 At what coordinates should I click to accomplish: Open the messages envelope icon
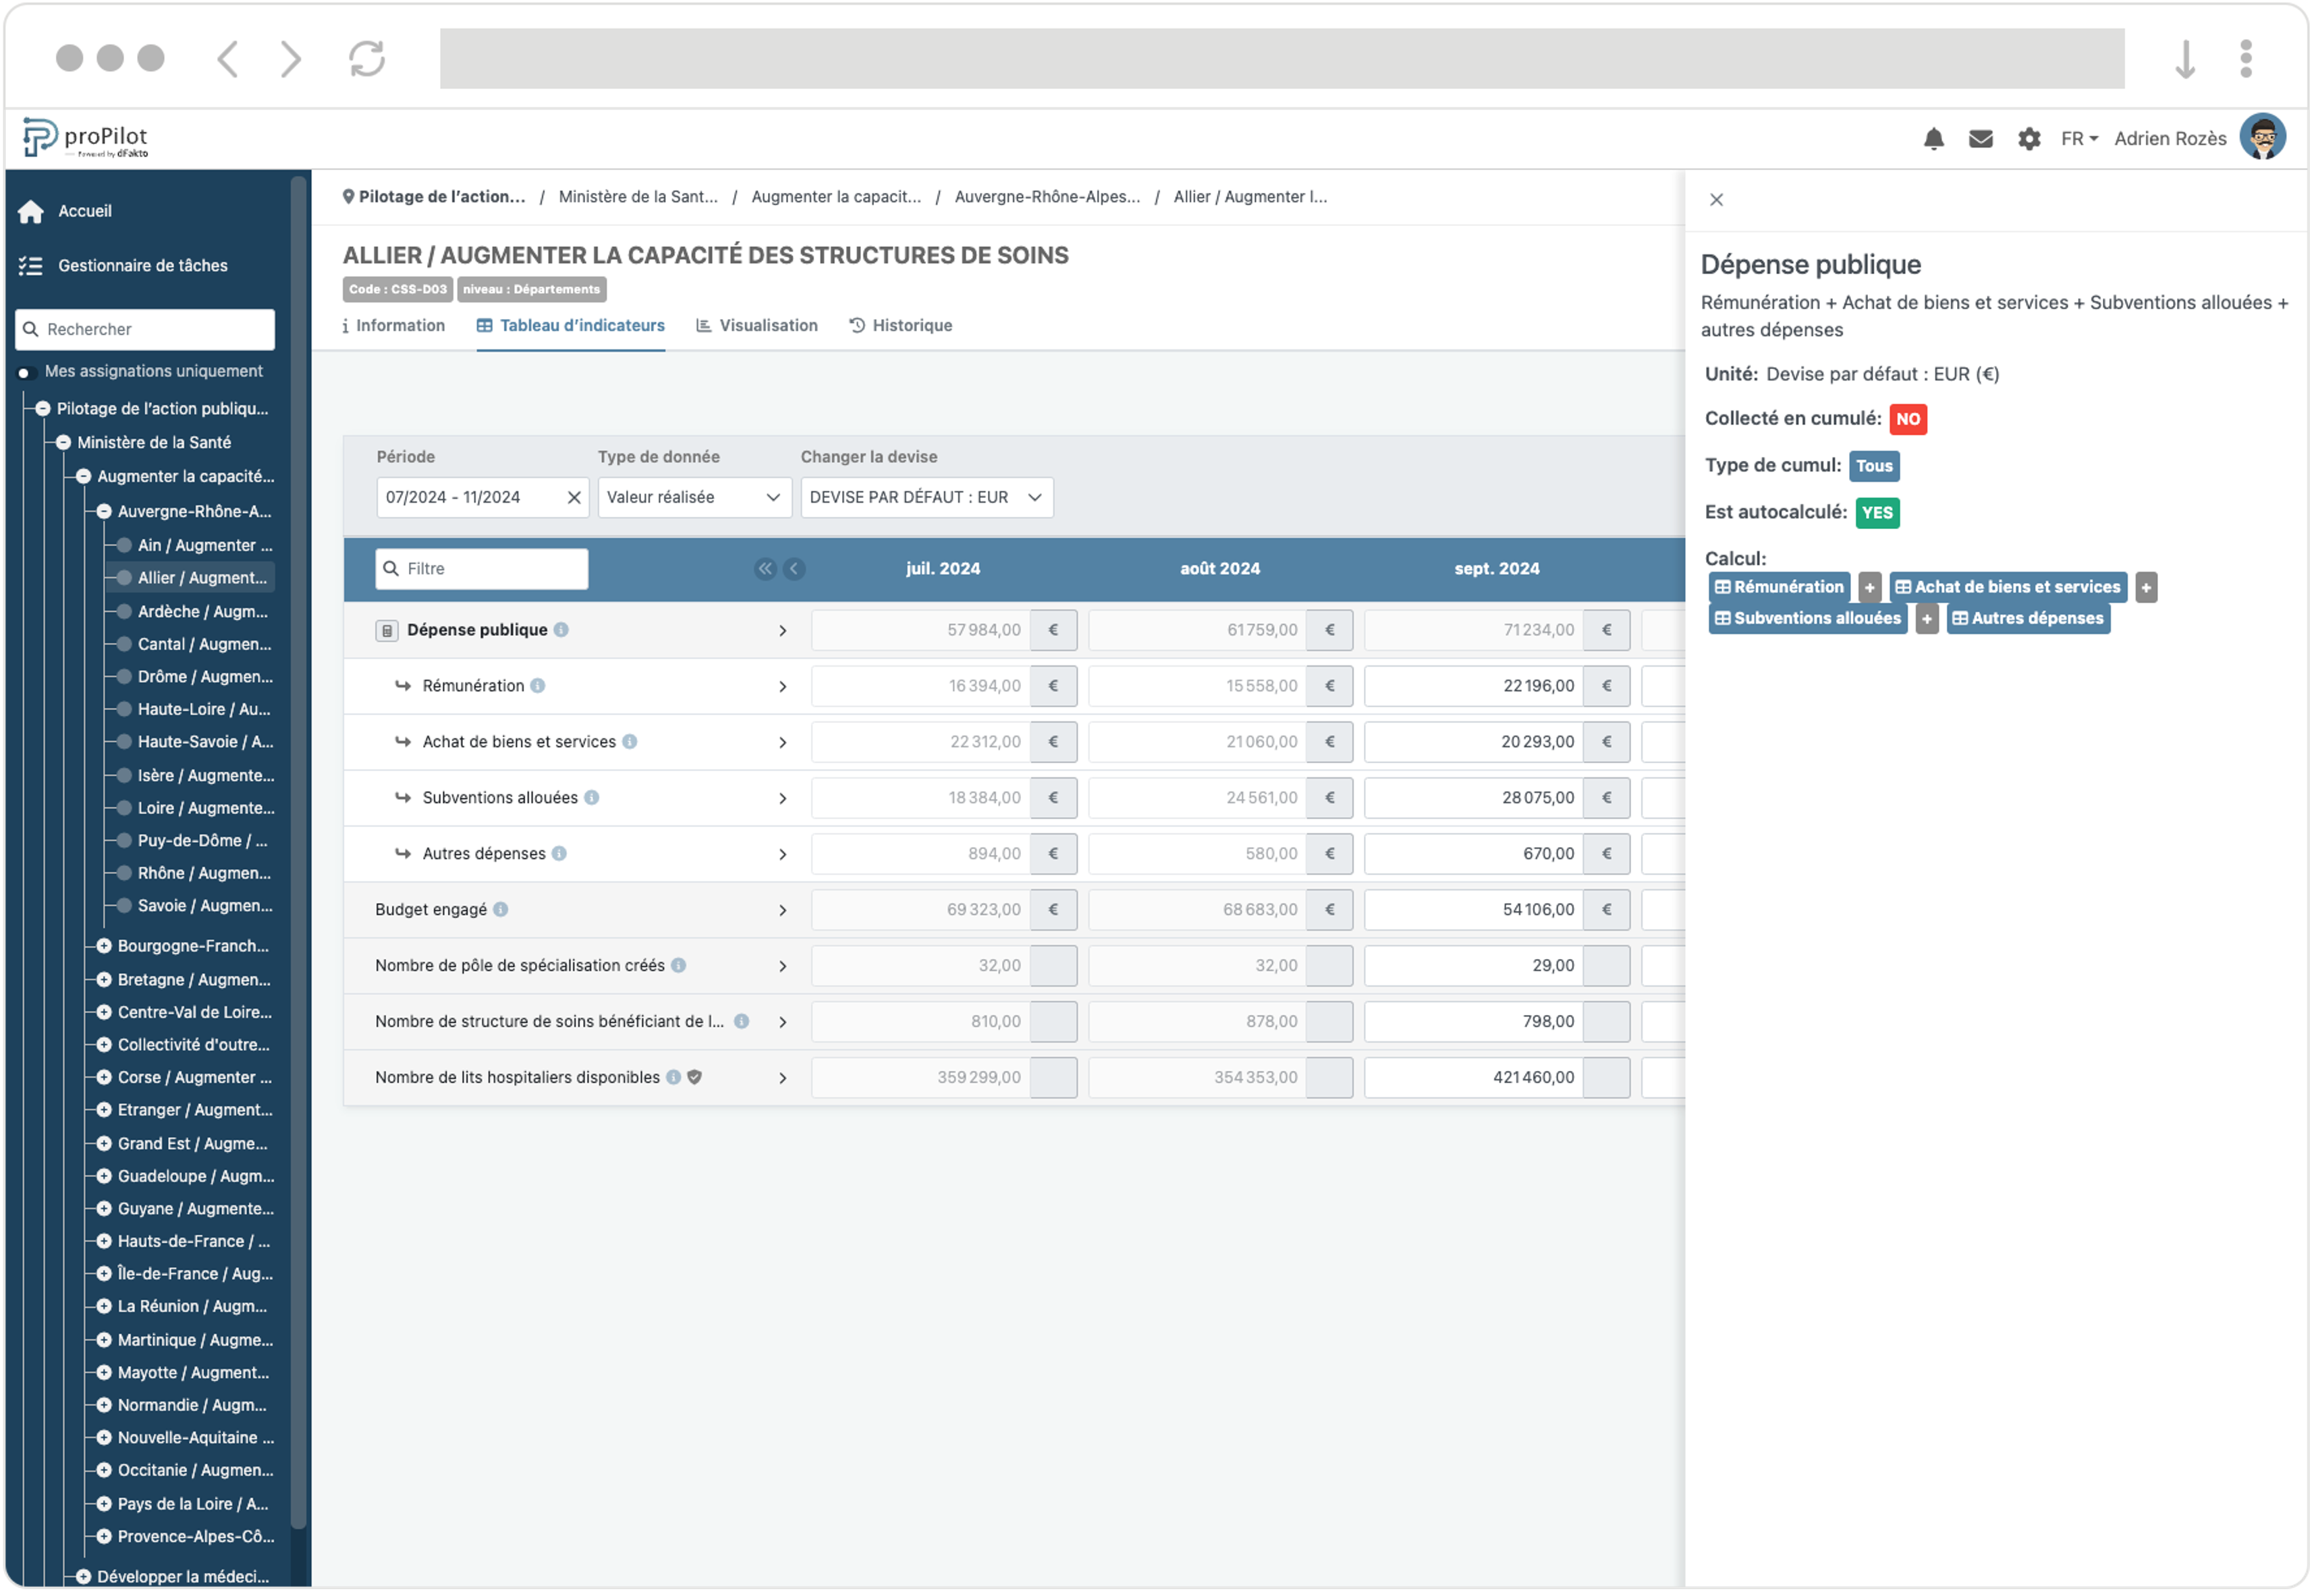click(1980, 139)
